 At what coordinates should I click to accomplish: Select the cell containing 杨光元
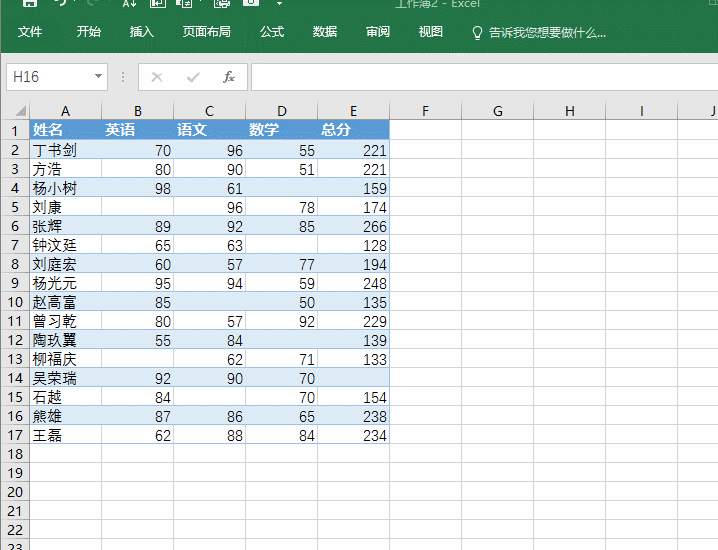click(x=65, y=283)
